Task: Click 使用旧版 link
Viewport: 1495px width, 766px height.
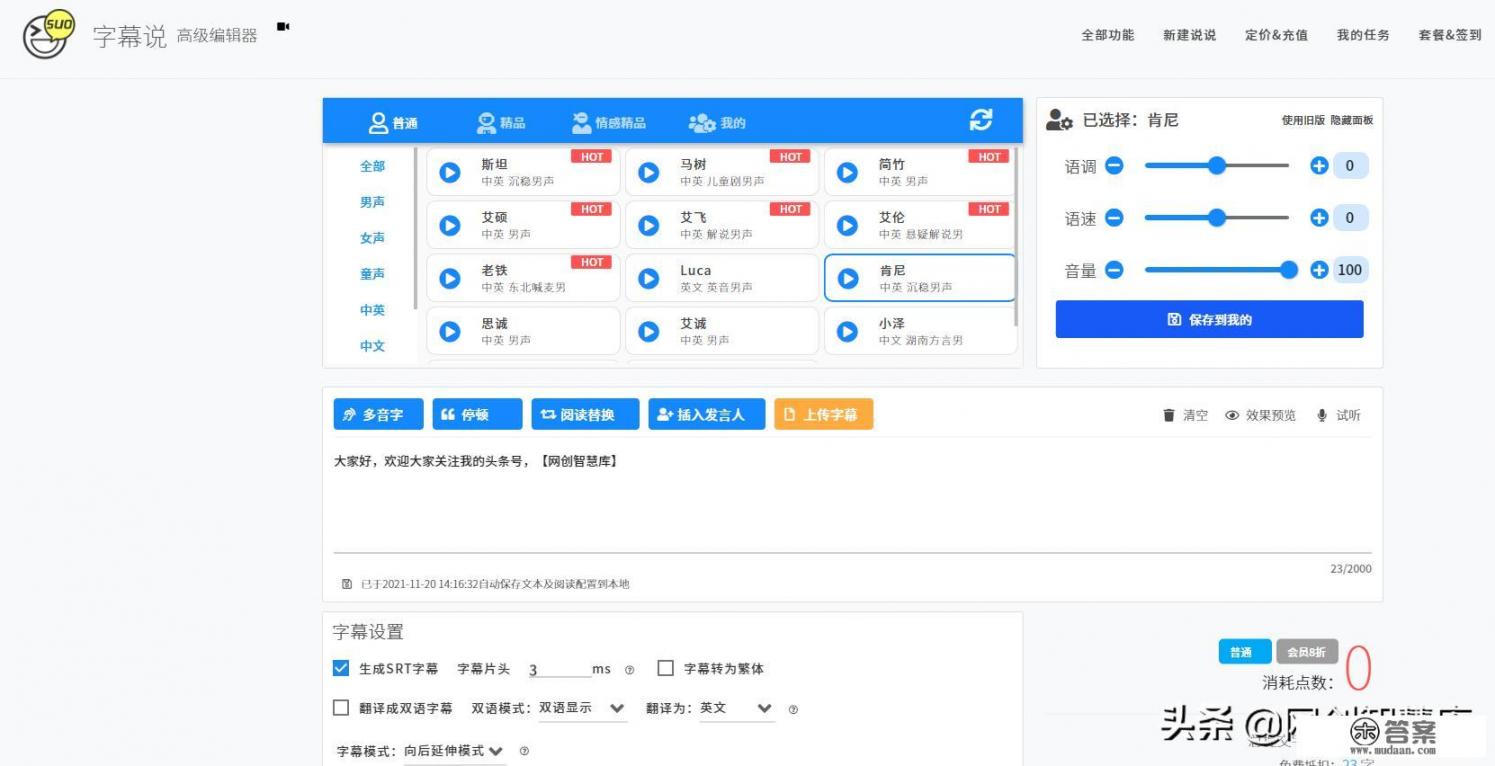Action: point(1303,120)
